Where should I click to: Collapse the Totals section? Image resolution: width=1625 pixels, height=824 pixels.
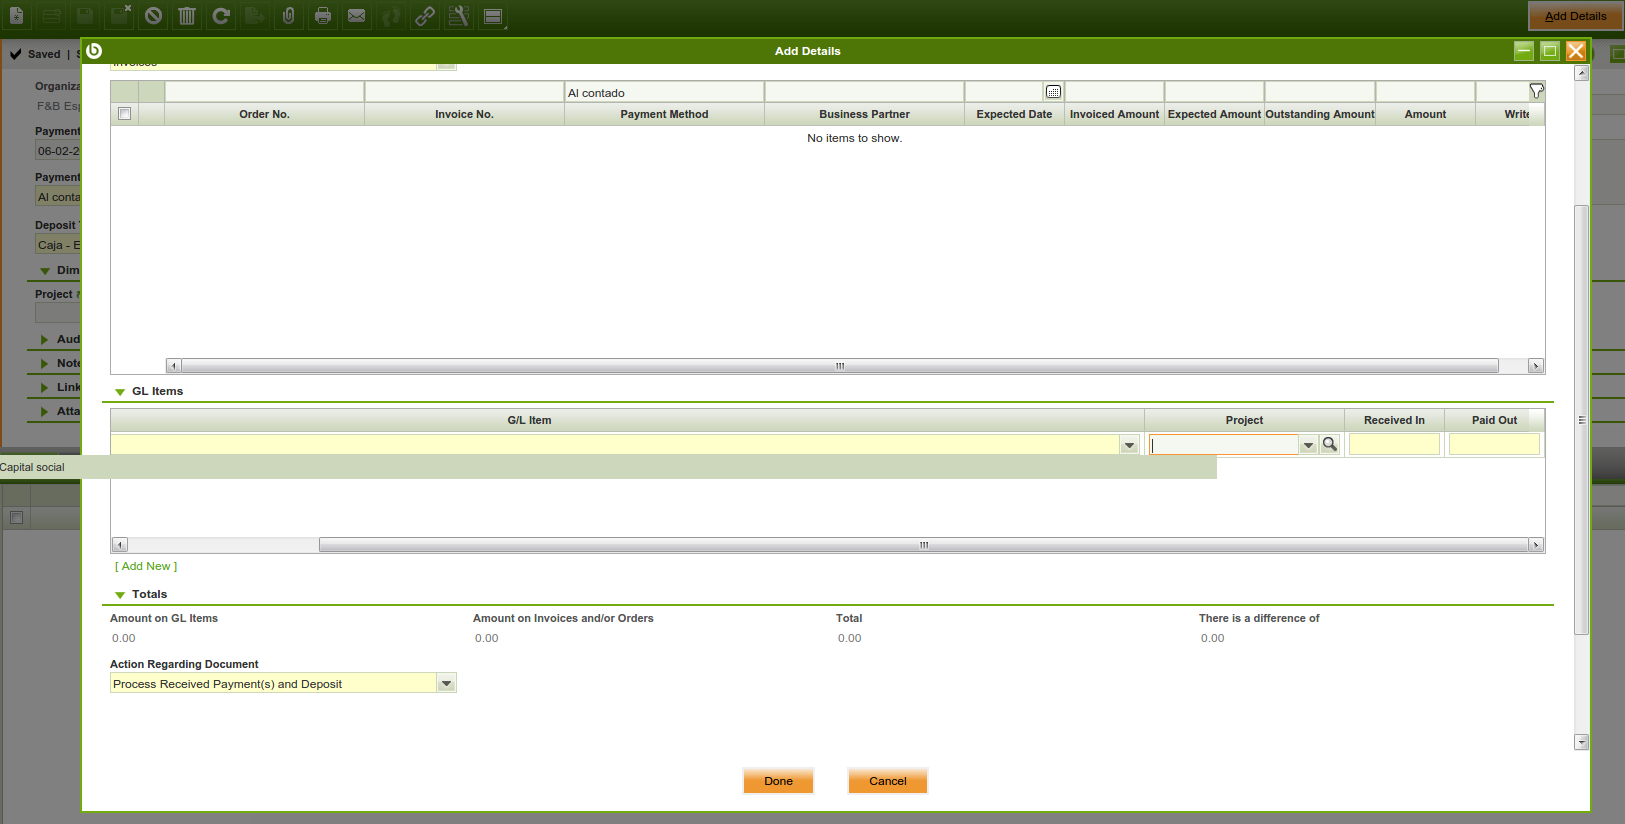(120, 595)
